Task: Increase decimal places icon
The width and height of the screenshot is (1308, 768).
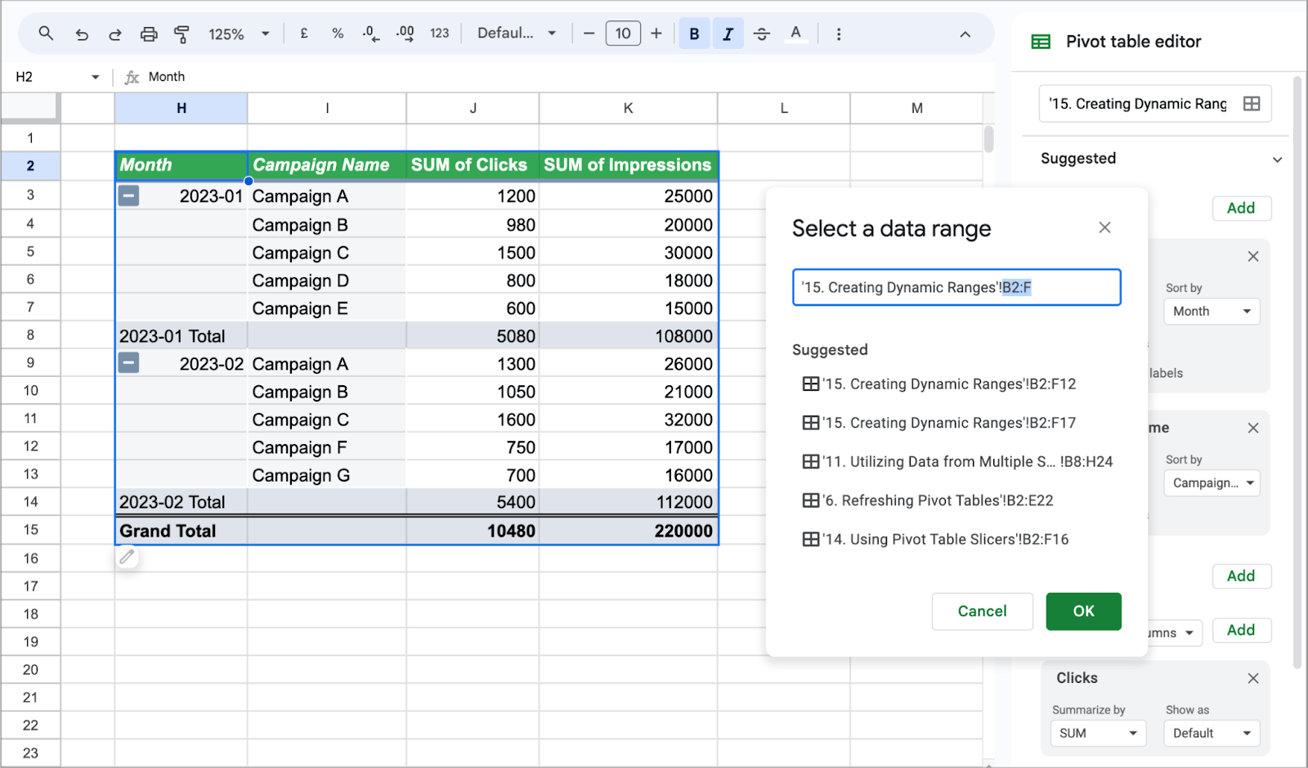Action: (x=405, y=33)
